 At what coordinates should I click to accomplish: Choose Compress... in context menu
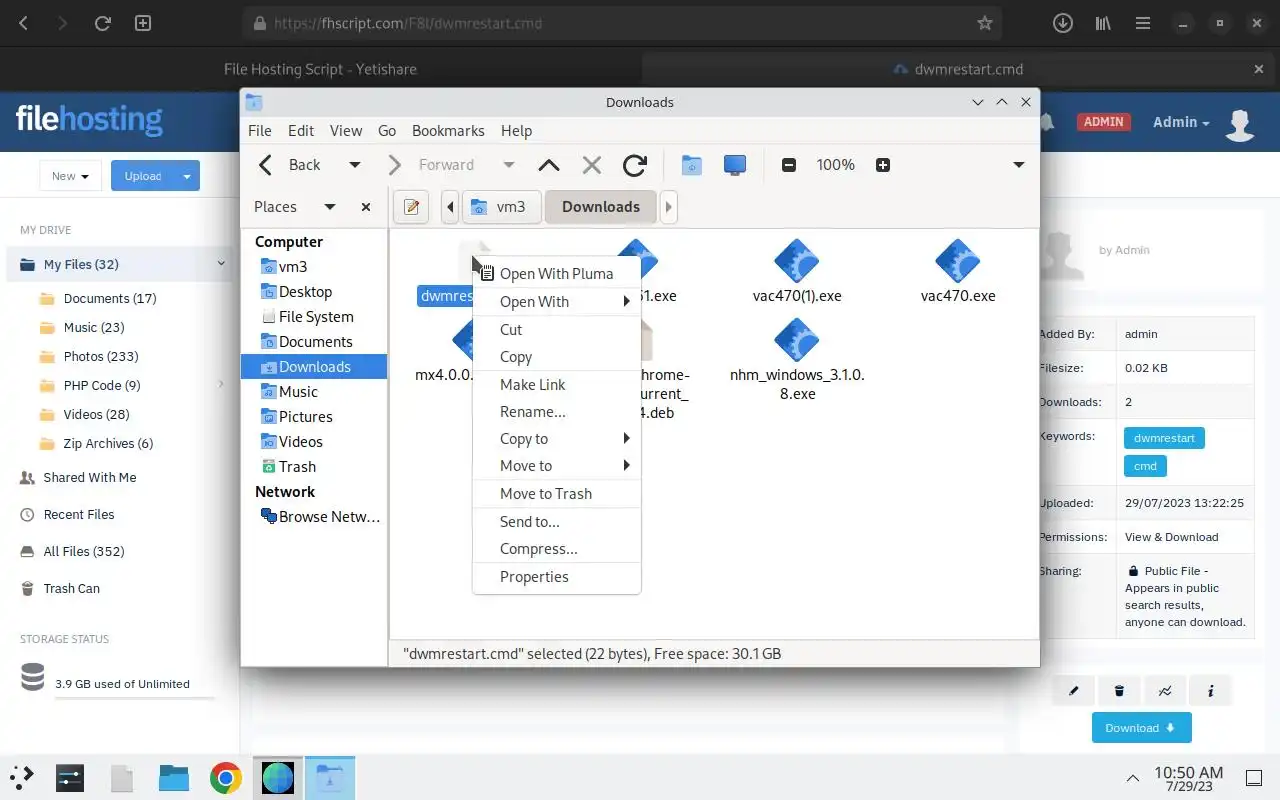(556, 549)
